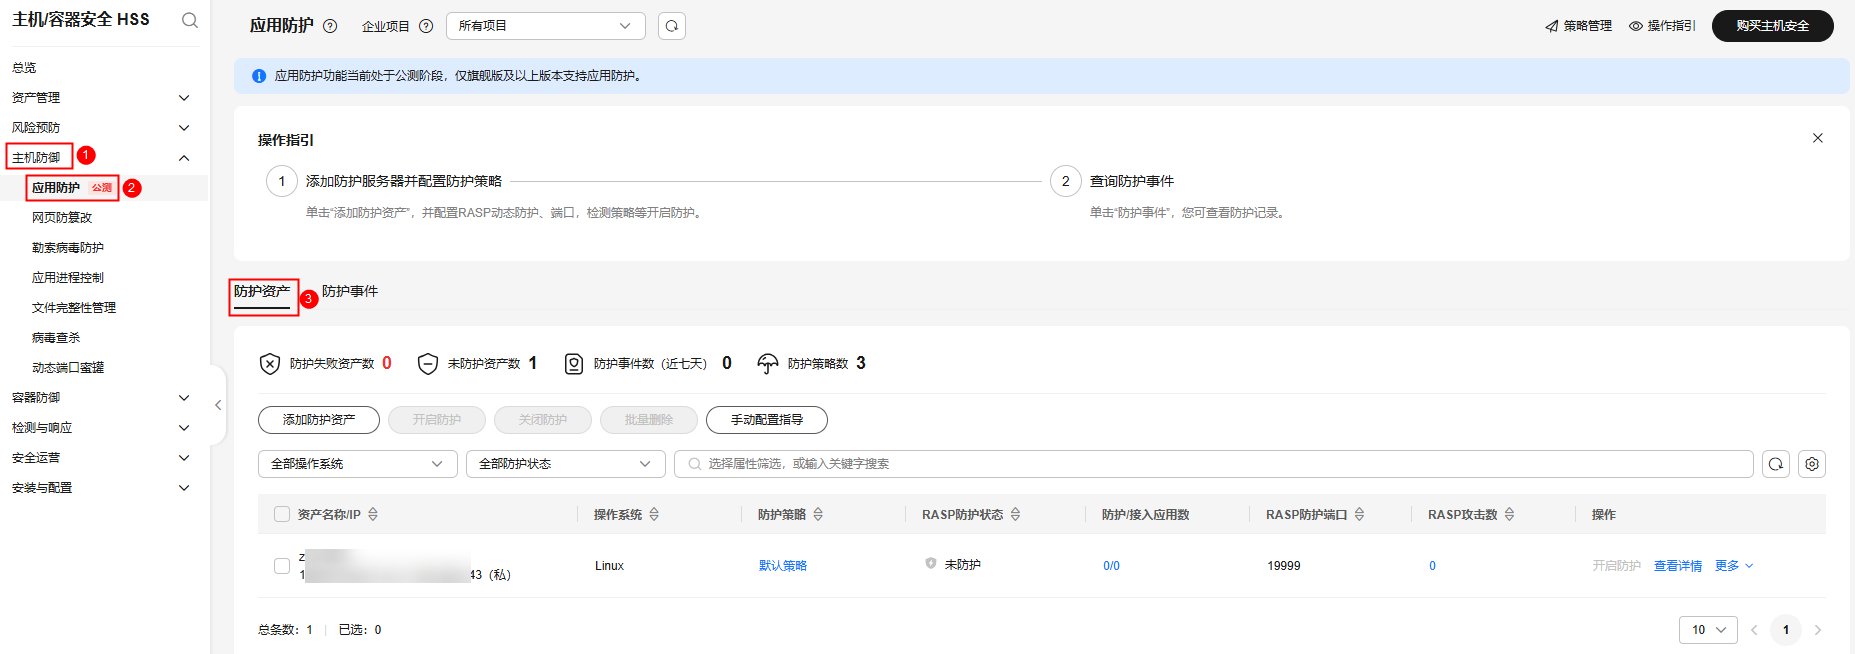The image size is (1855, 654).
Task: Open the 全部防护状态 filter dropdown
Action: (x=565, y=464)
